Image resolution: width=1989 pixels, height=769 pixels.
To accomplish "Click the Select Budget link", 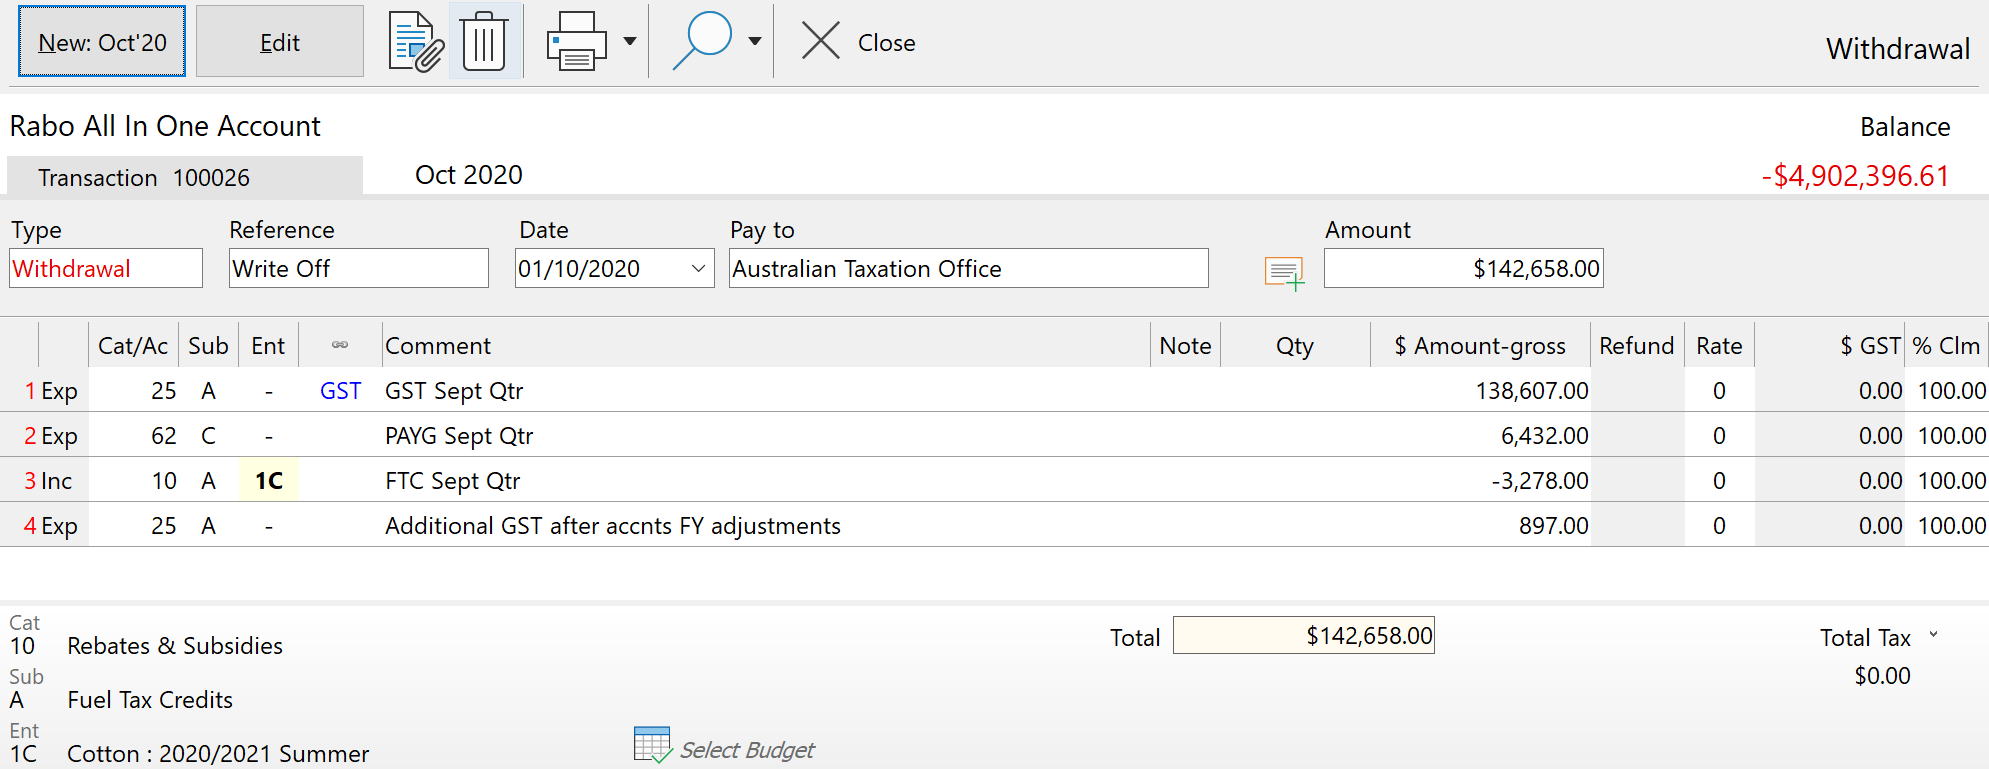I will (747, 750).
